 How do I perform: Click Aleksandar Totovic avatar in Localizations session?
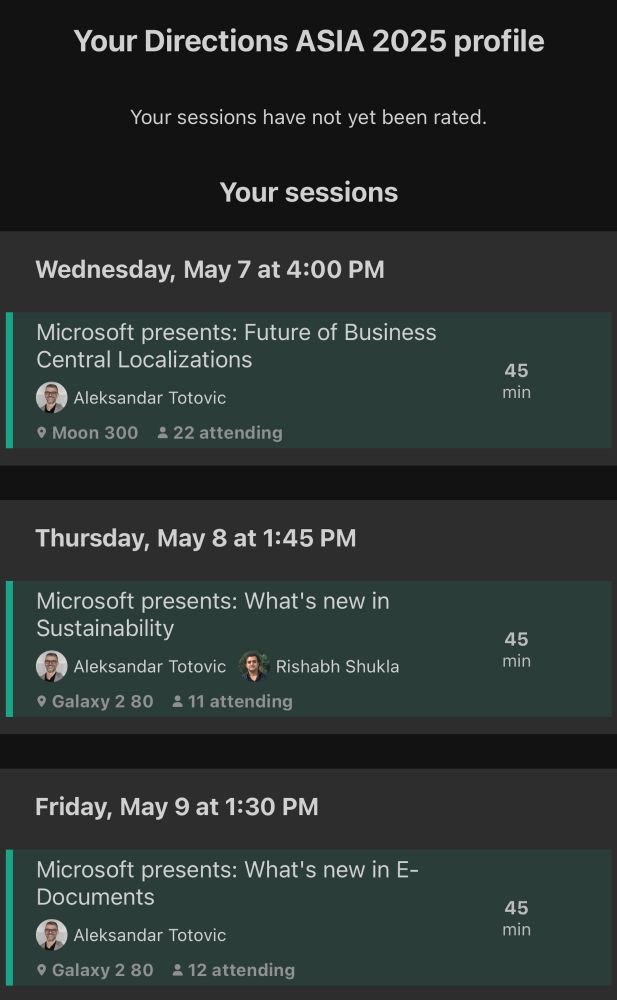coord(52,397)
